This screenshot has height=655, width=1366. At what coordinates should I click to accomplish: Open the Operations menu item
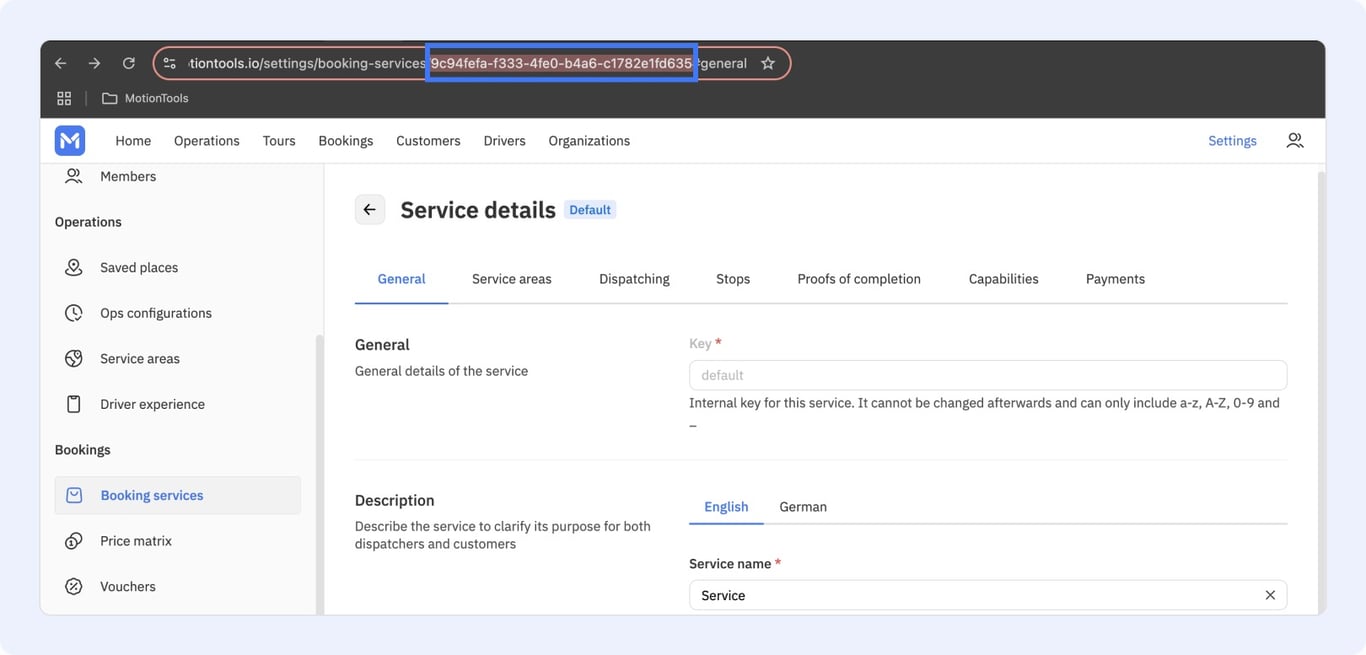click(x=207, y=141)
